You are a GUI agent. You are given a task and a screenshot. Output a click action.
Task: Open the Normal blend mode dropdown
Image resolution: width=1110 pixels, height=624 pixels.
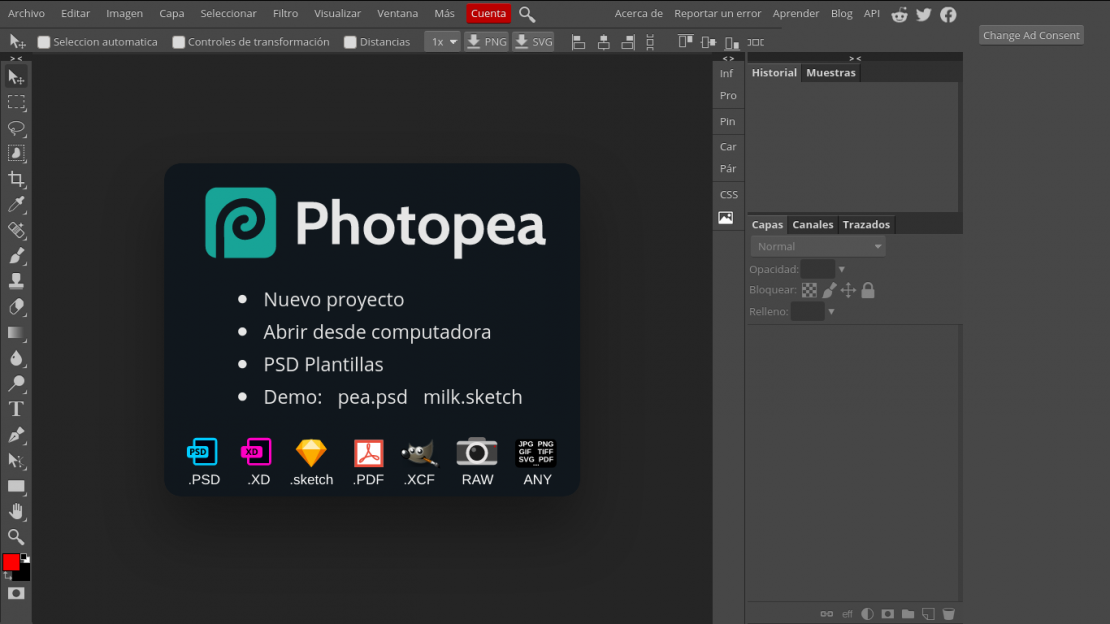pyautogui.click(x=817, y=246)
